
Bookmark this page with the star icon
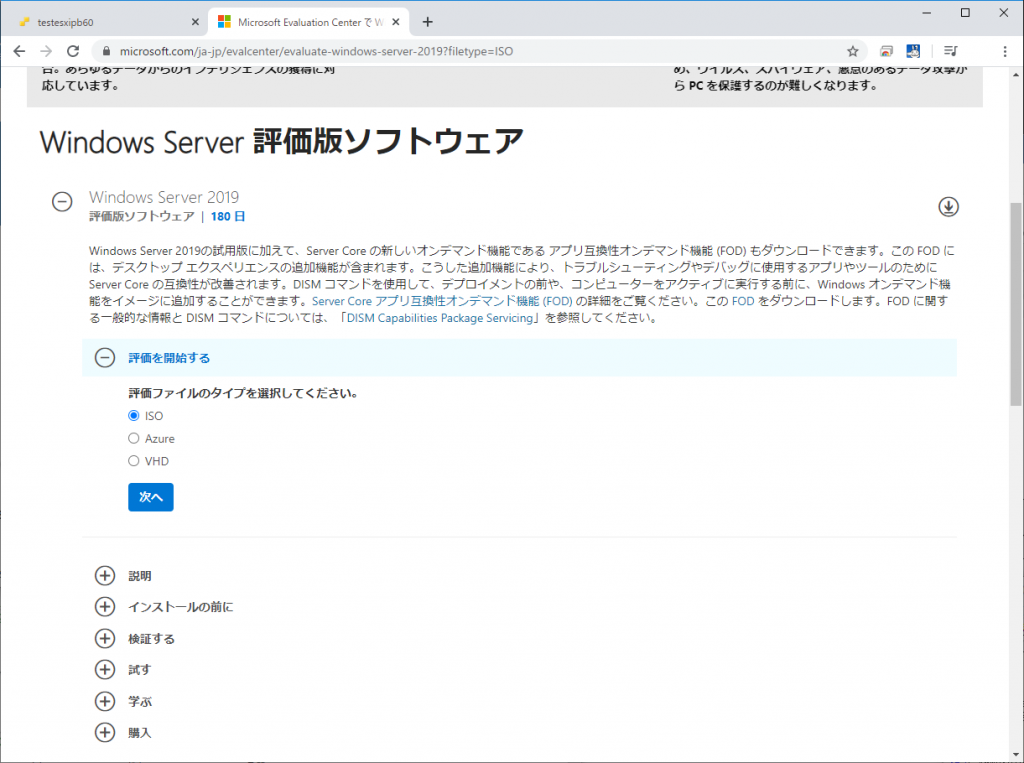[852, 51]
